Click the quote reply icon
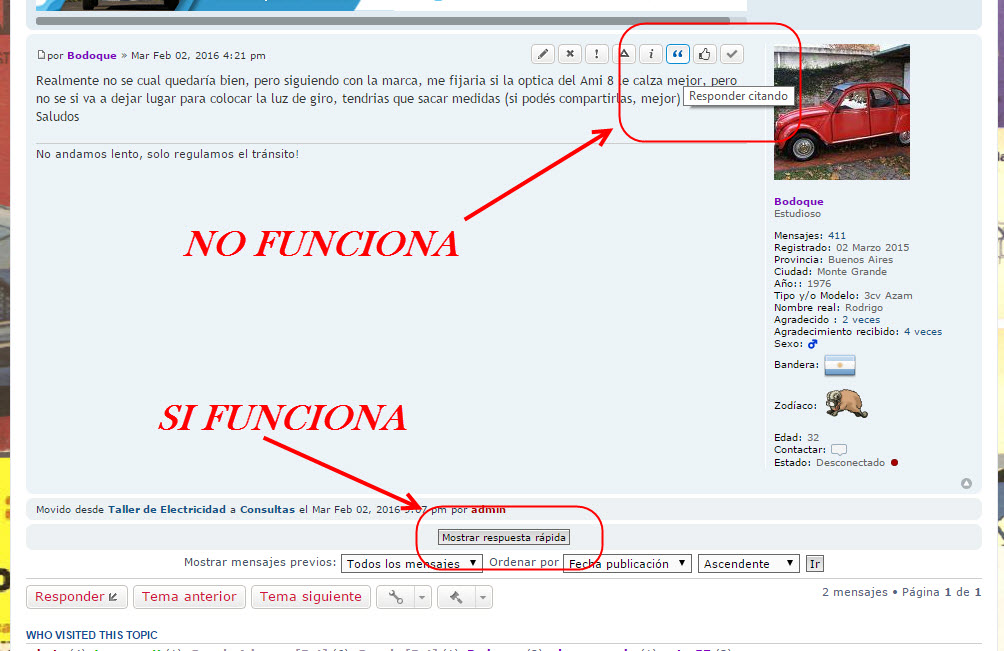This screenshot has height=651, width=1004. click(x=677, y=54)
